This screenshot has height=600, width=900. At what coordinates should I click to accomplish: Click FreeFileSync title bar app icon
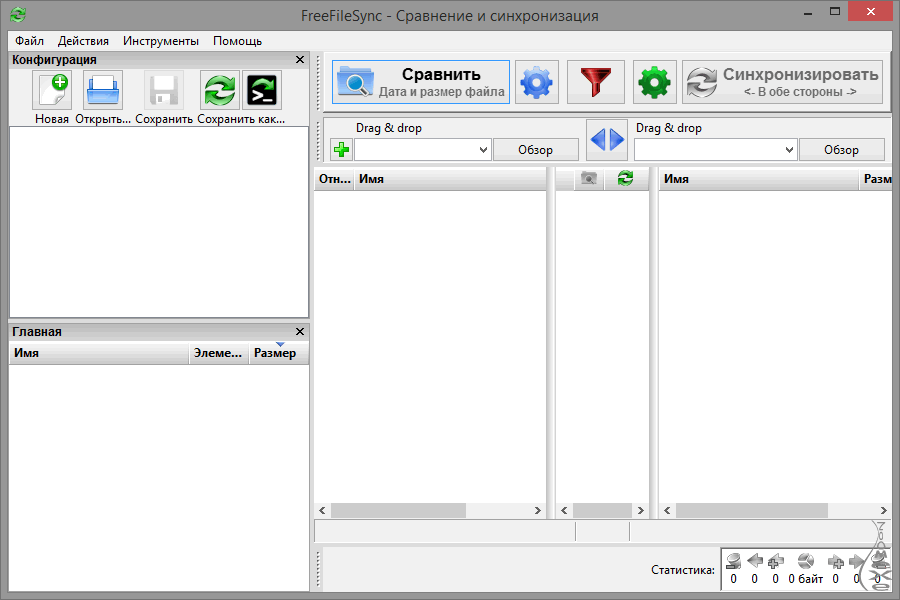18,14
